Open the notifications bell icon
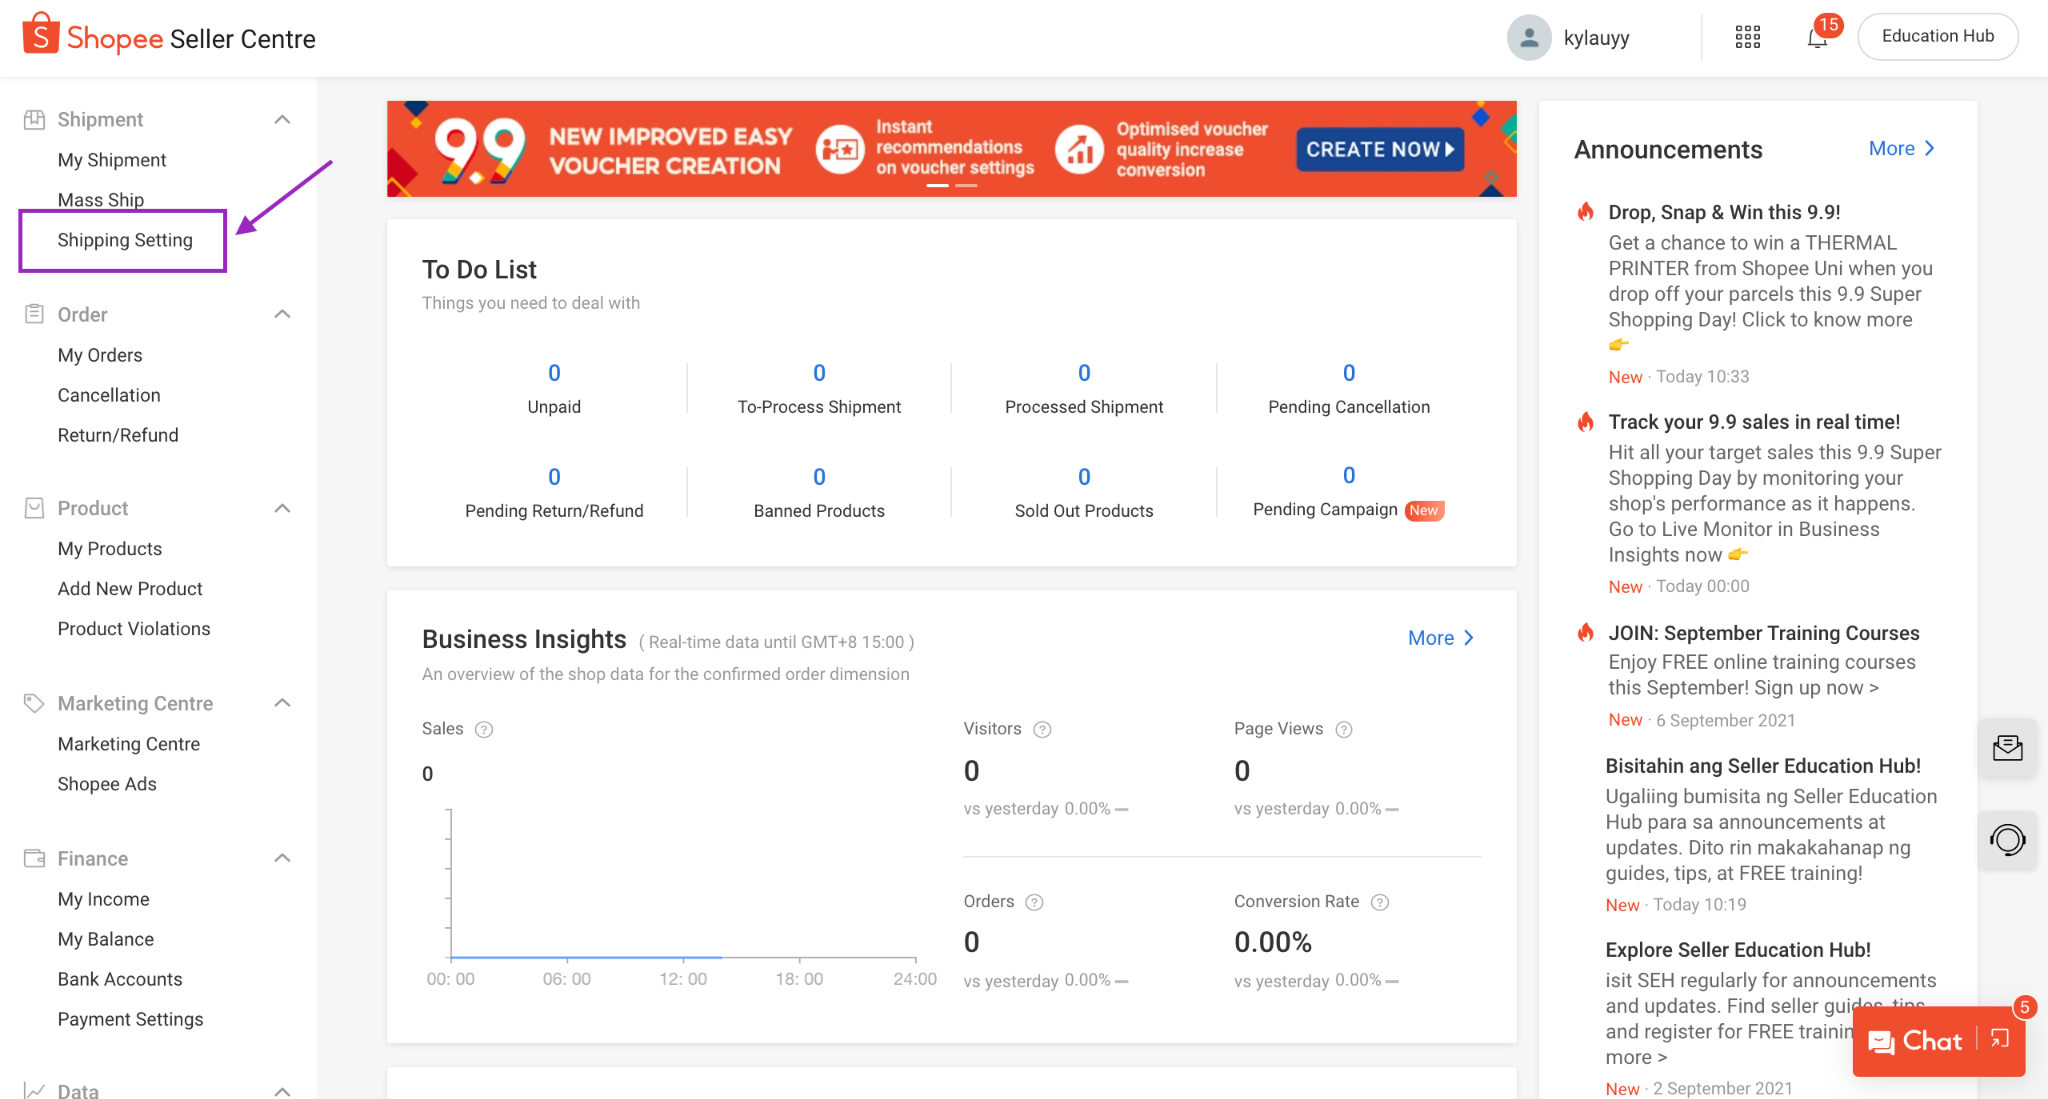2048x1099 pixels. (x=1817, y=38)
